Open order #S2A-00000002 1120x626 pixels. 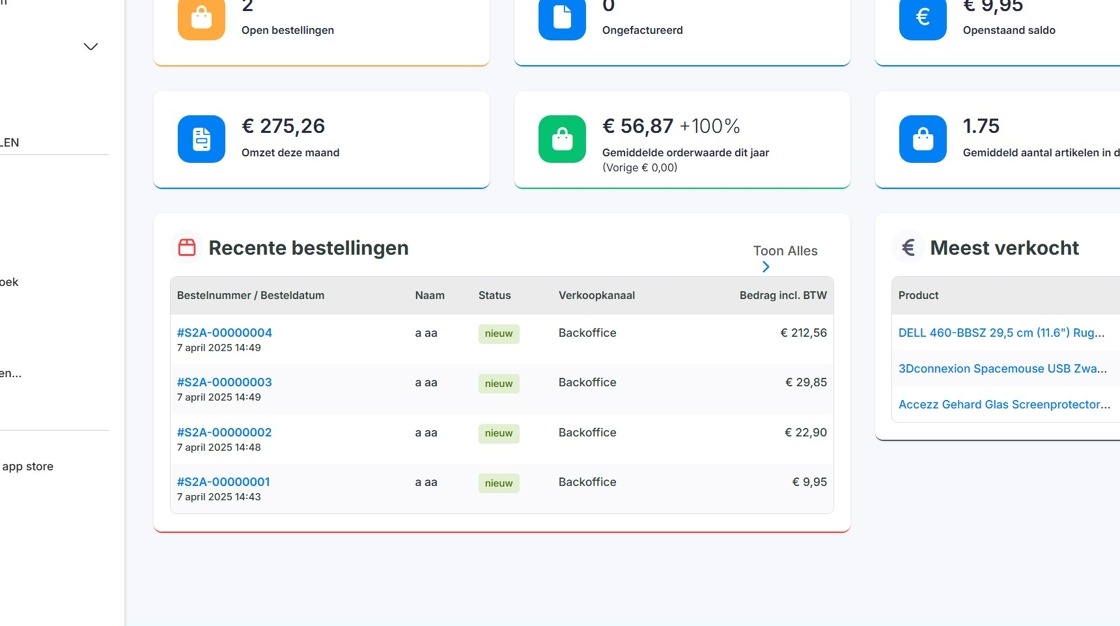pos(224,432)
